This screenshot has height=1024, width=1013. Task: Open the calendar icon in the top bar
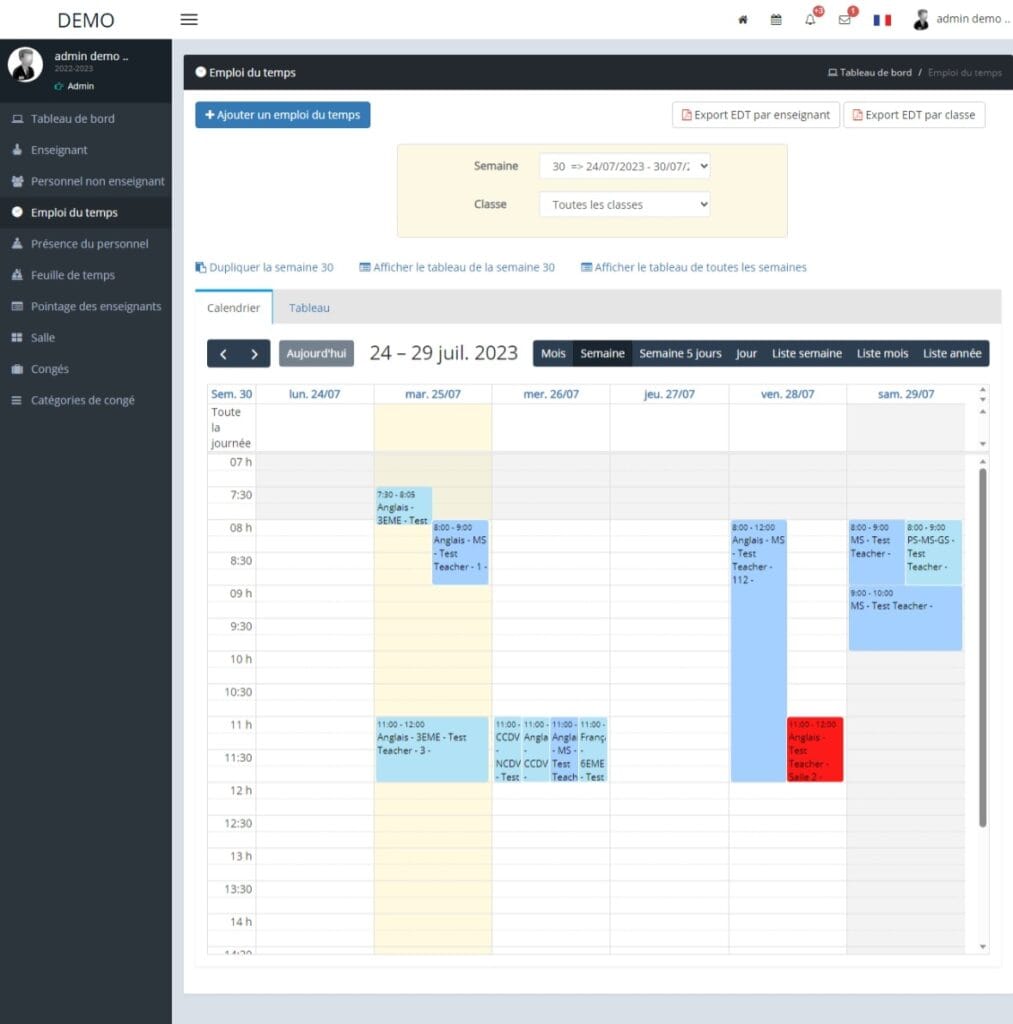point(776,18)
